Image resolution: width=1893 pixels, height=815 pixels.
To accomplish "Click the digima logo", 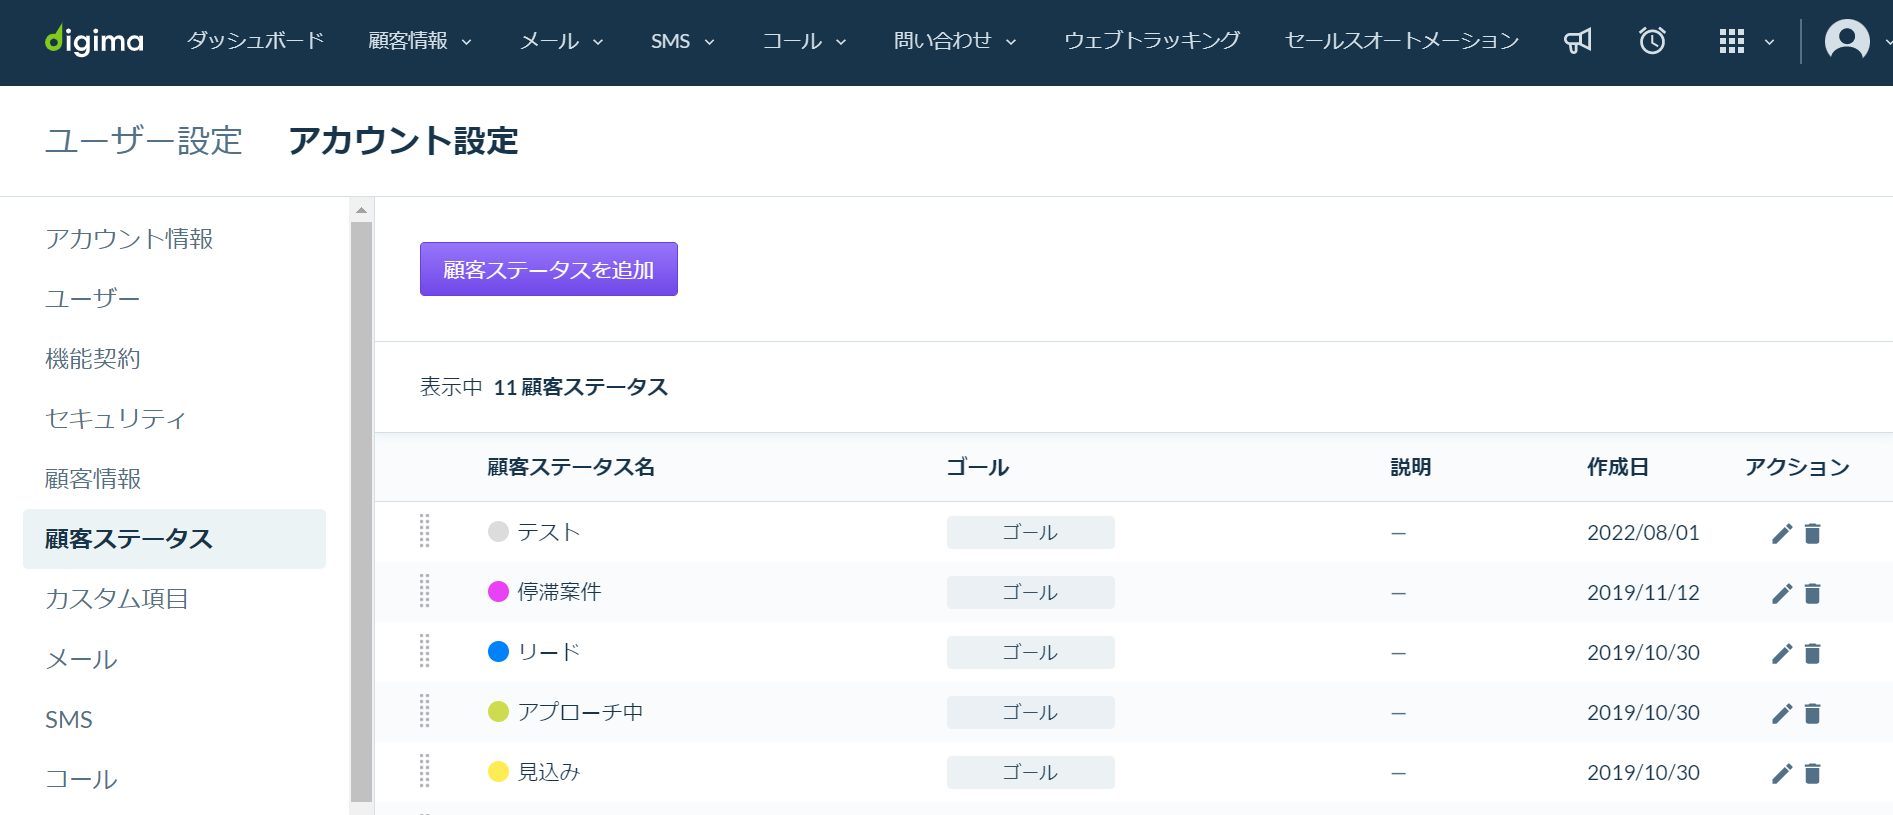I will (x=94, y=41).
